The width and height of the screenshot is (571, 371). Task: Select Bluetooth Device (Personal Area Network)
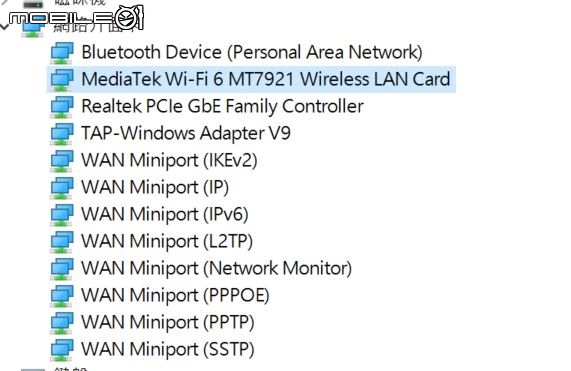(252, 52)
